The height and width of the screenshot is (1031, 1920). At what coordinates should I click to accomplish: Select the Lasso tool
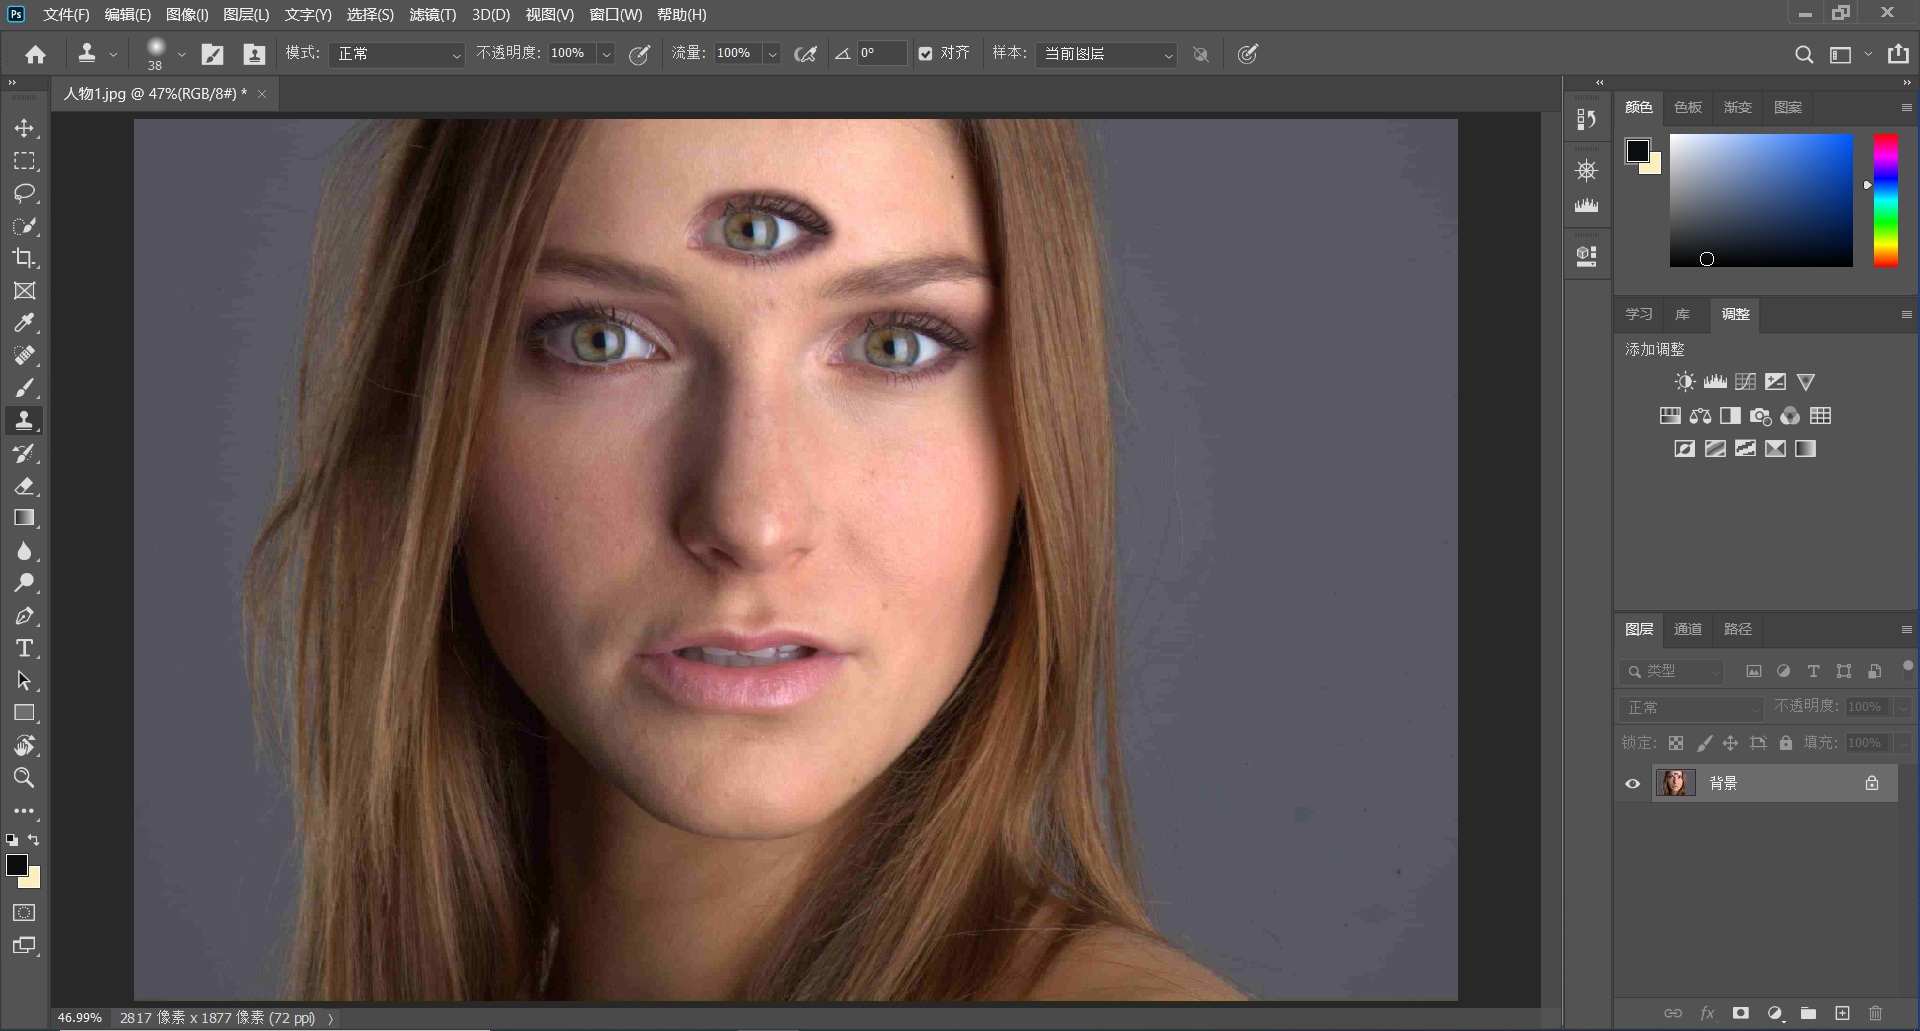coord(24,193)
